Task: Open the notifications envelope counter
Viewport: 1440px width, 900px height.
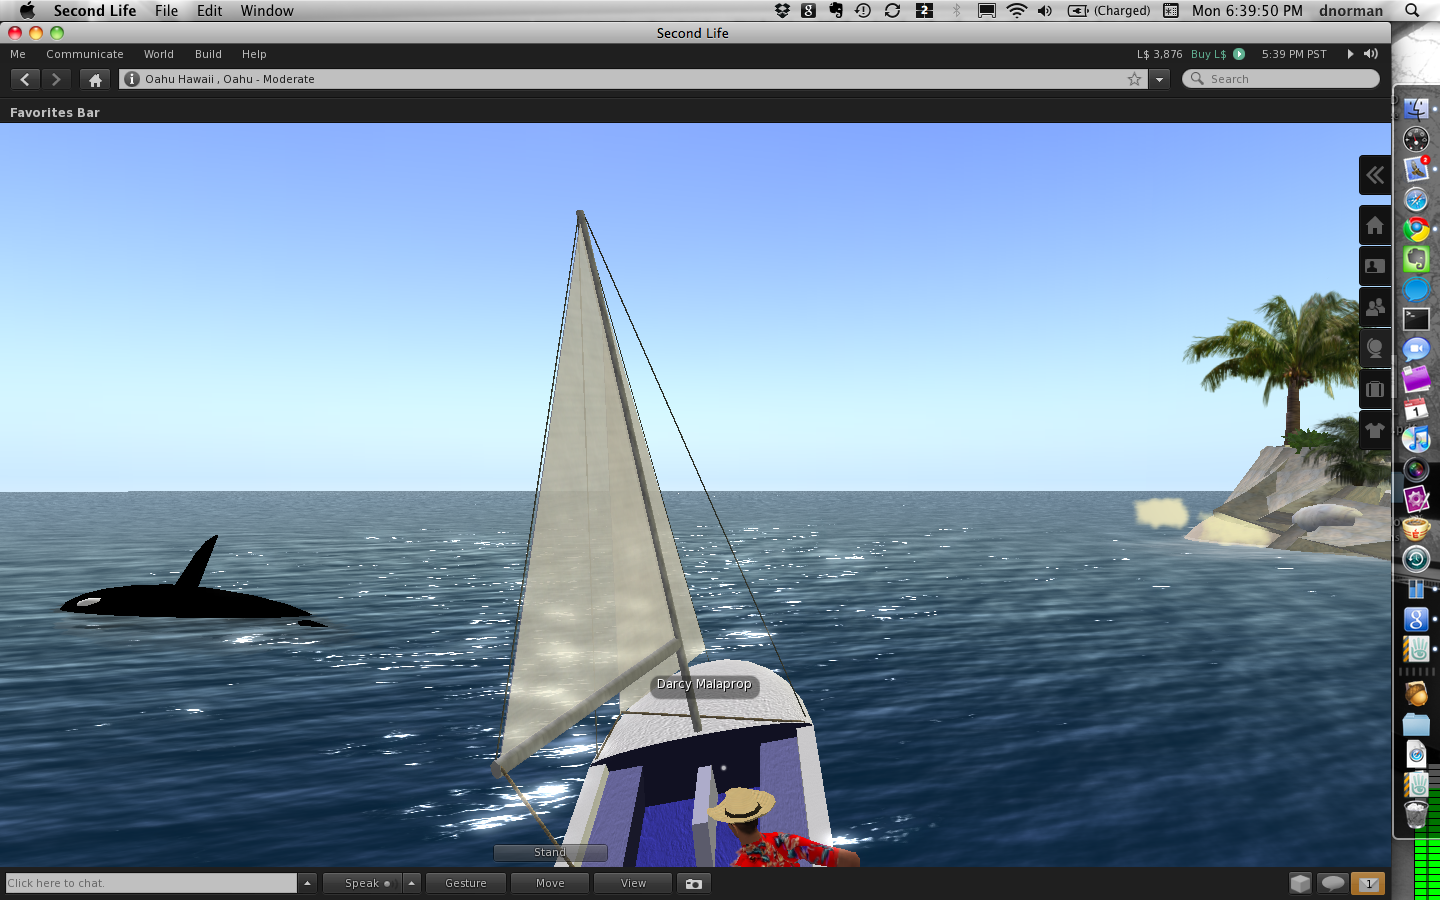Action: click(1368, 883)
